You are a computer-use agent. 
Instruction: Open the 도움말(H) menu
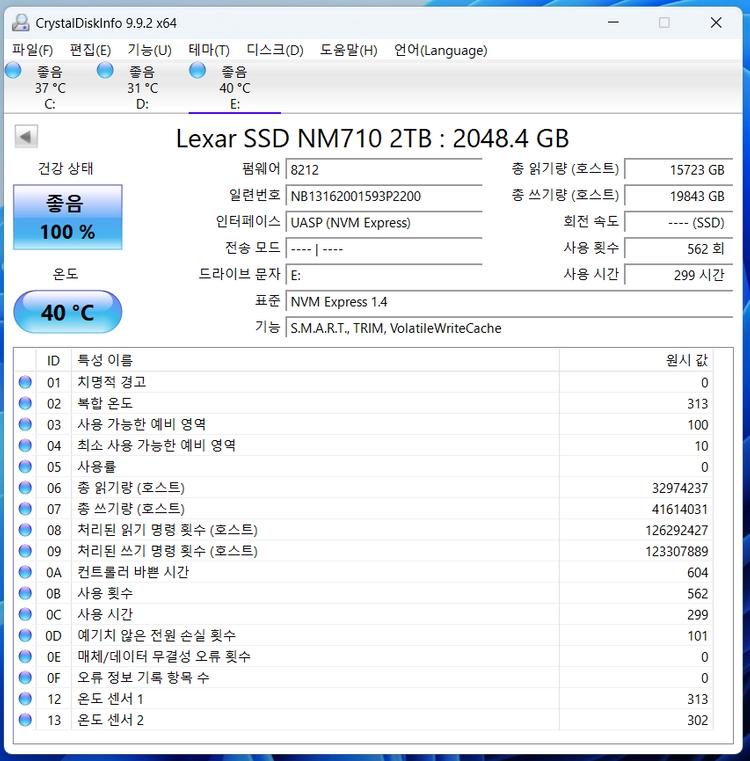pyautogui.click(x=349, y=50)
